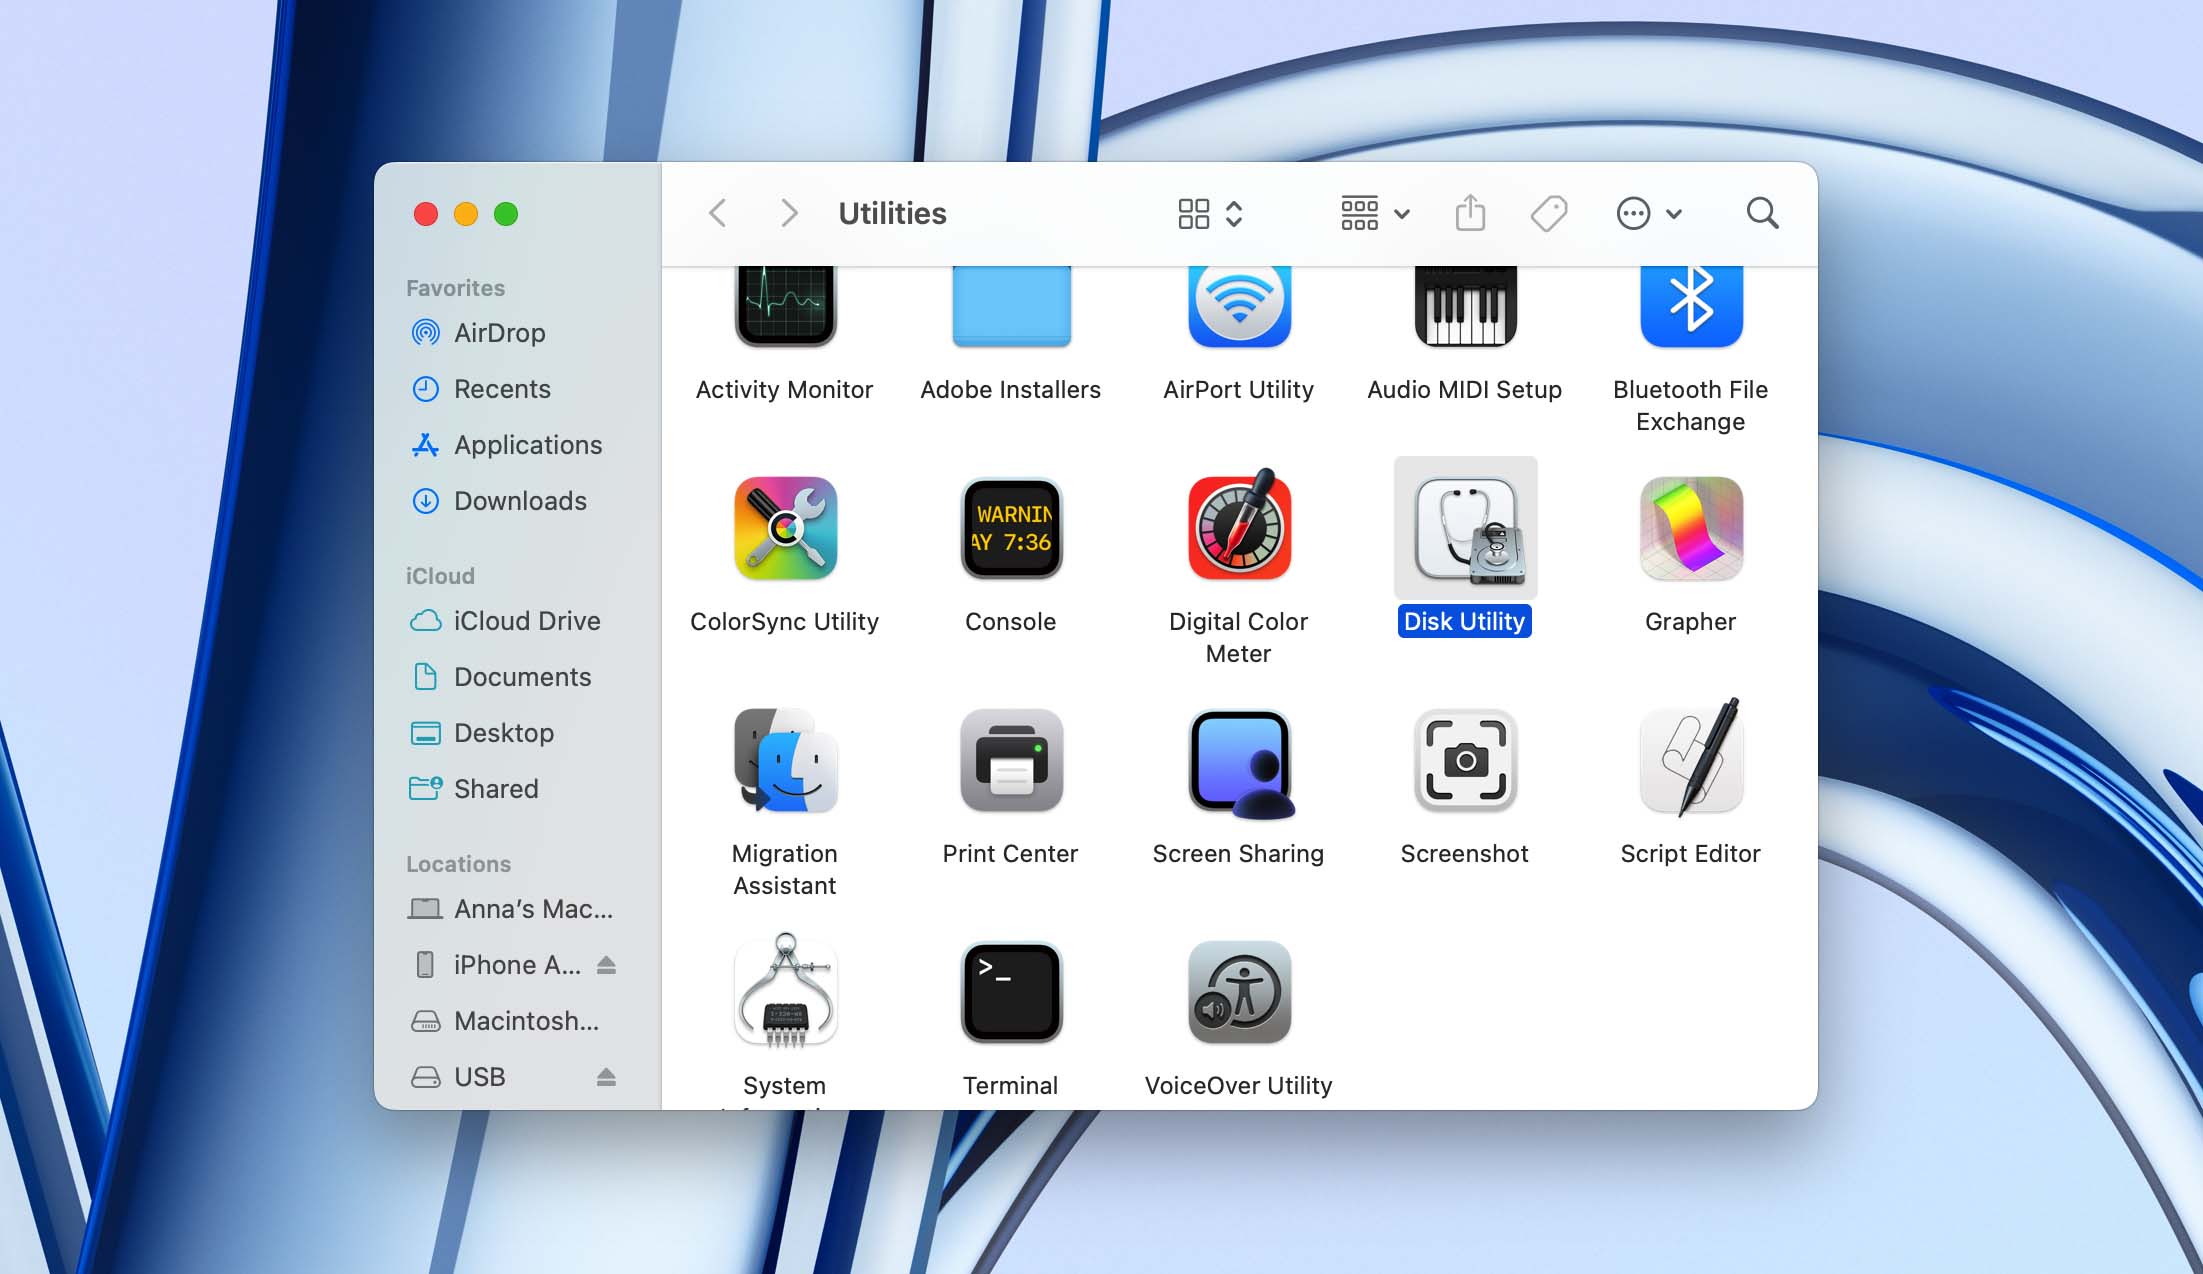Click the Share button in toolbar
This screenshot has height=1274, width=2203.
[1470, 213]
